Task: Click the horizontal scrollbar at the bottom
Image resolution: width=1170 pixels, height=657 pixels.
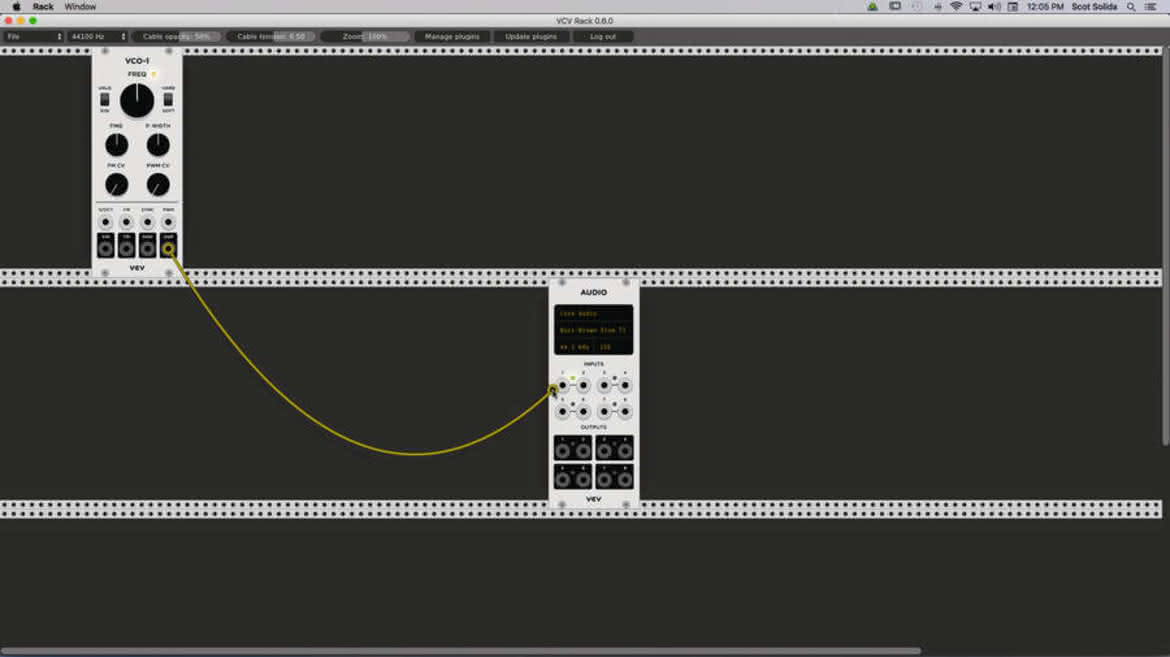Action: click(460, 651)
